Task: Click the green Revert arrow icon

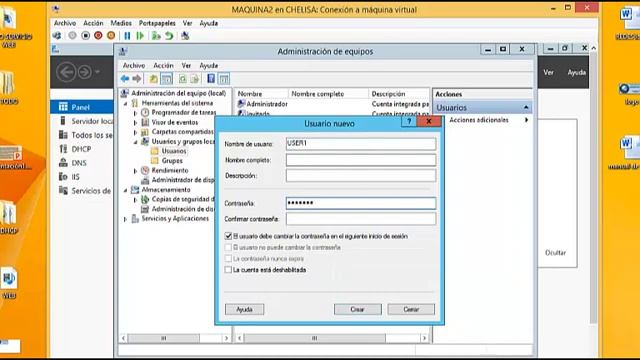Action: coord(169,36)
